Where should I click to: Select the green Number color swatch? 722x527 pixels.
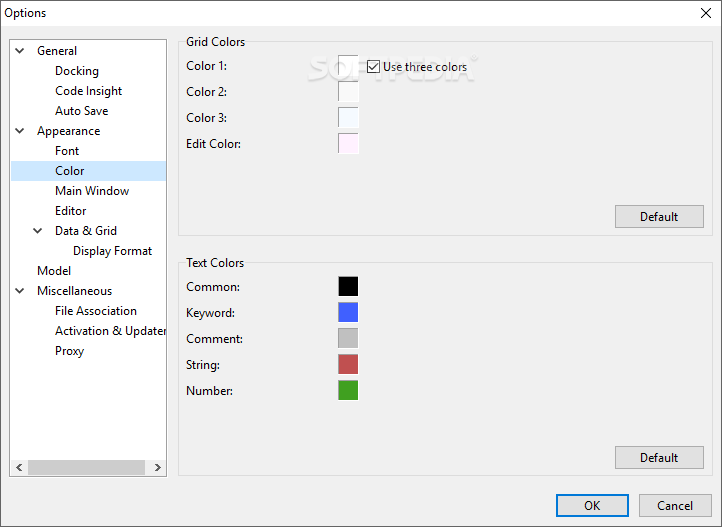348,391
